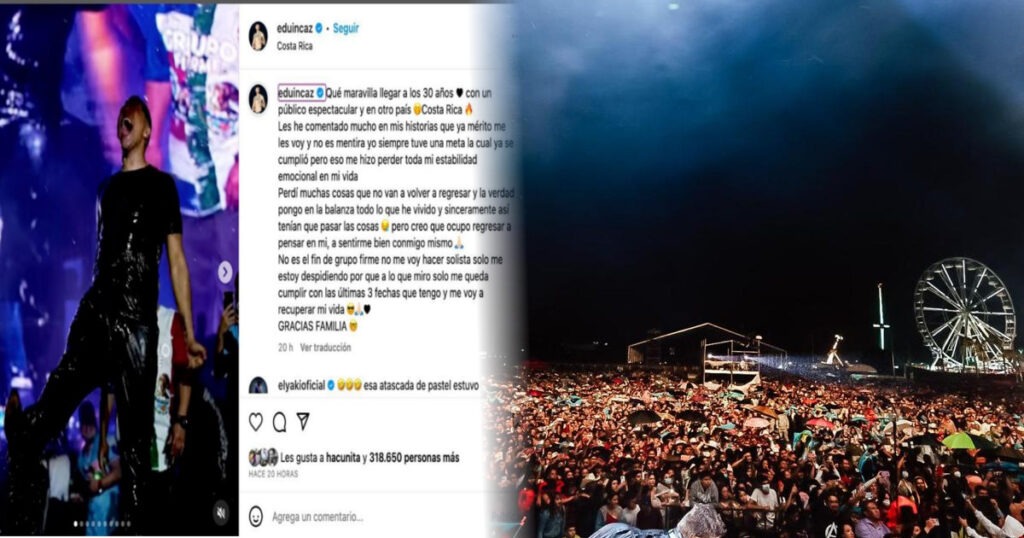
Task: Unmute the video with speaker icon
Action: pos(221,513)
